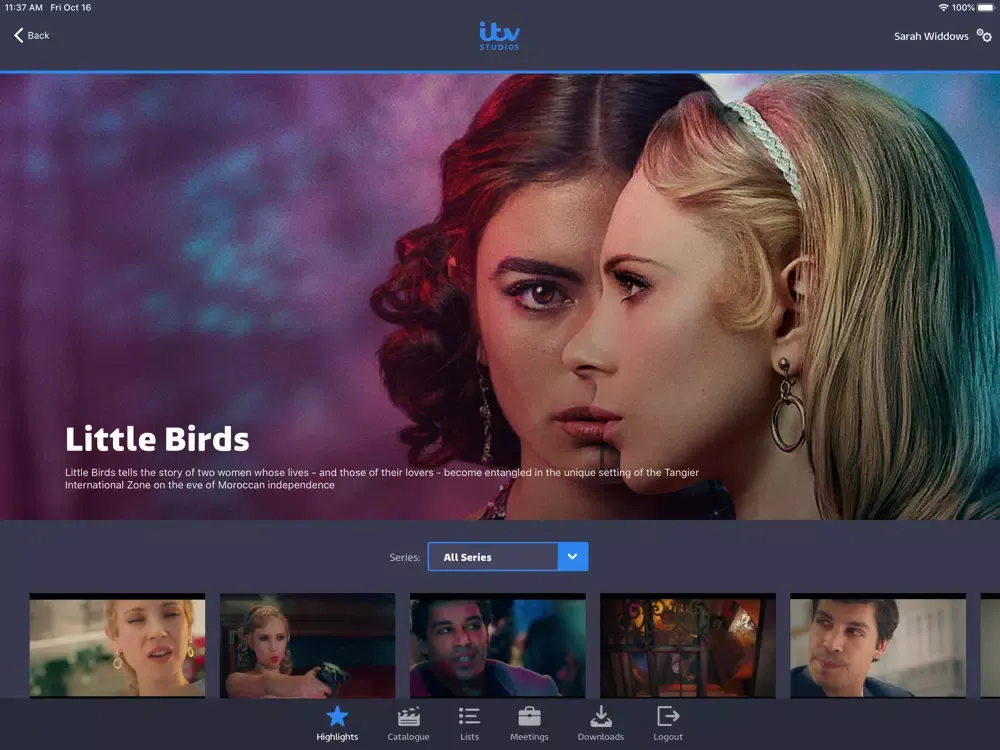Open the All Series combo box
The width and height of the screenshot is (1000, 750).
click(x=508, y=557)
